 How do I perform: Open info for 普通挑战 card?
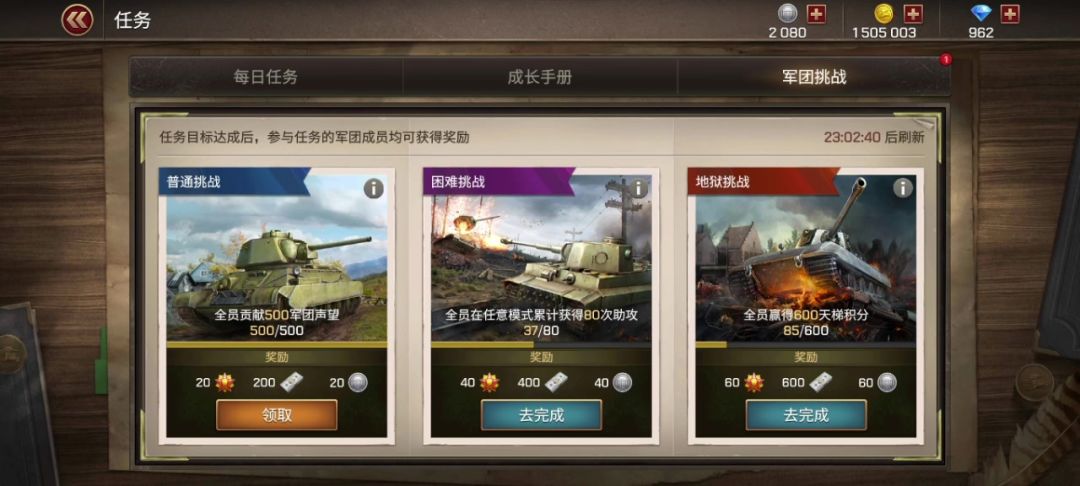tap(373, 188)
